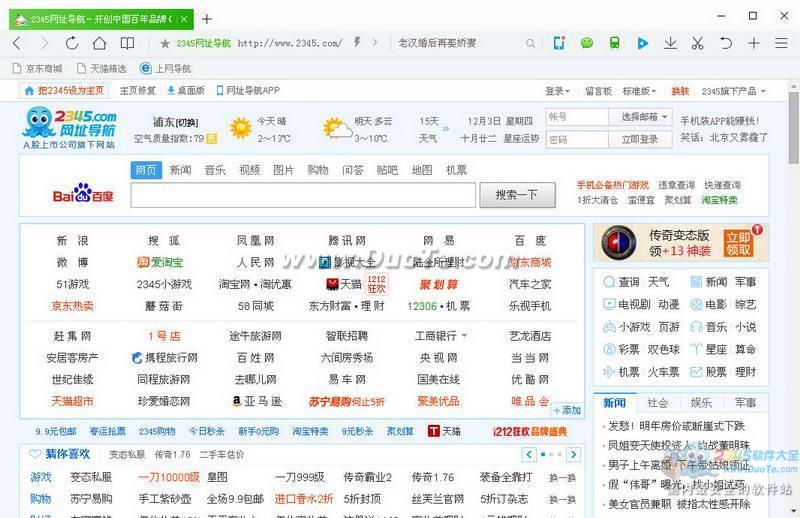Click the lightning speed mode icon

pyautogui.click(x=357, y=43)
